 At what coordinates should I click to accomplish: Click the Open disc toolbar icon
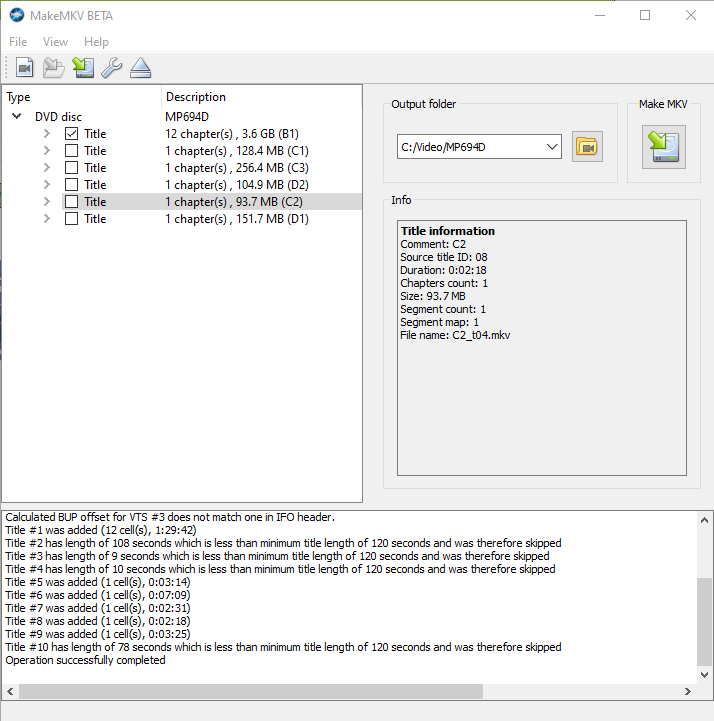click(54, 68)
